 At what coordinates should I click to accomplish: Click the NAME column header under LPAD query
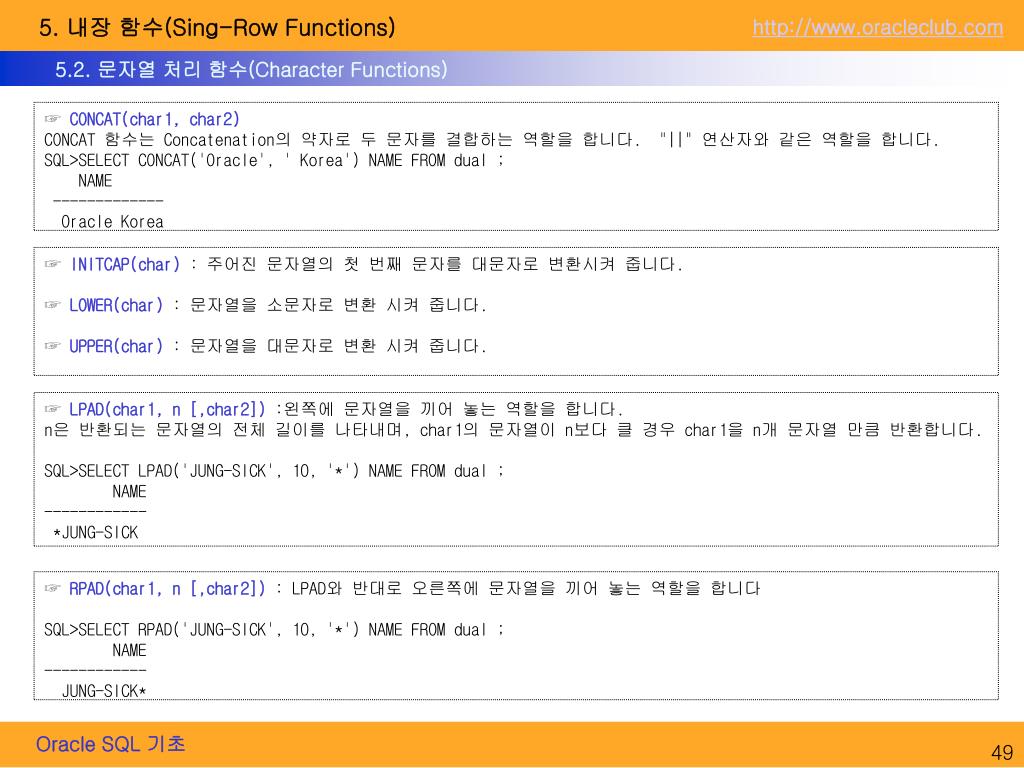[x=129, y=492]
